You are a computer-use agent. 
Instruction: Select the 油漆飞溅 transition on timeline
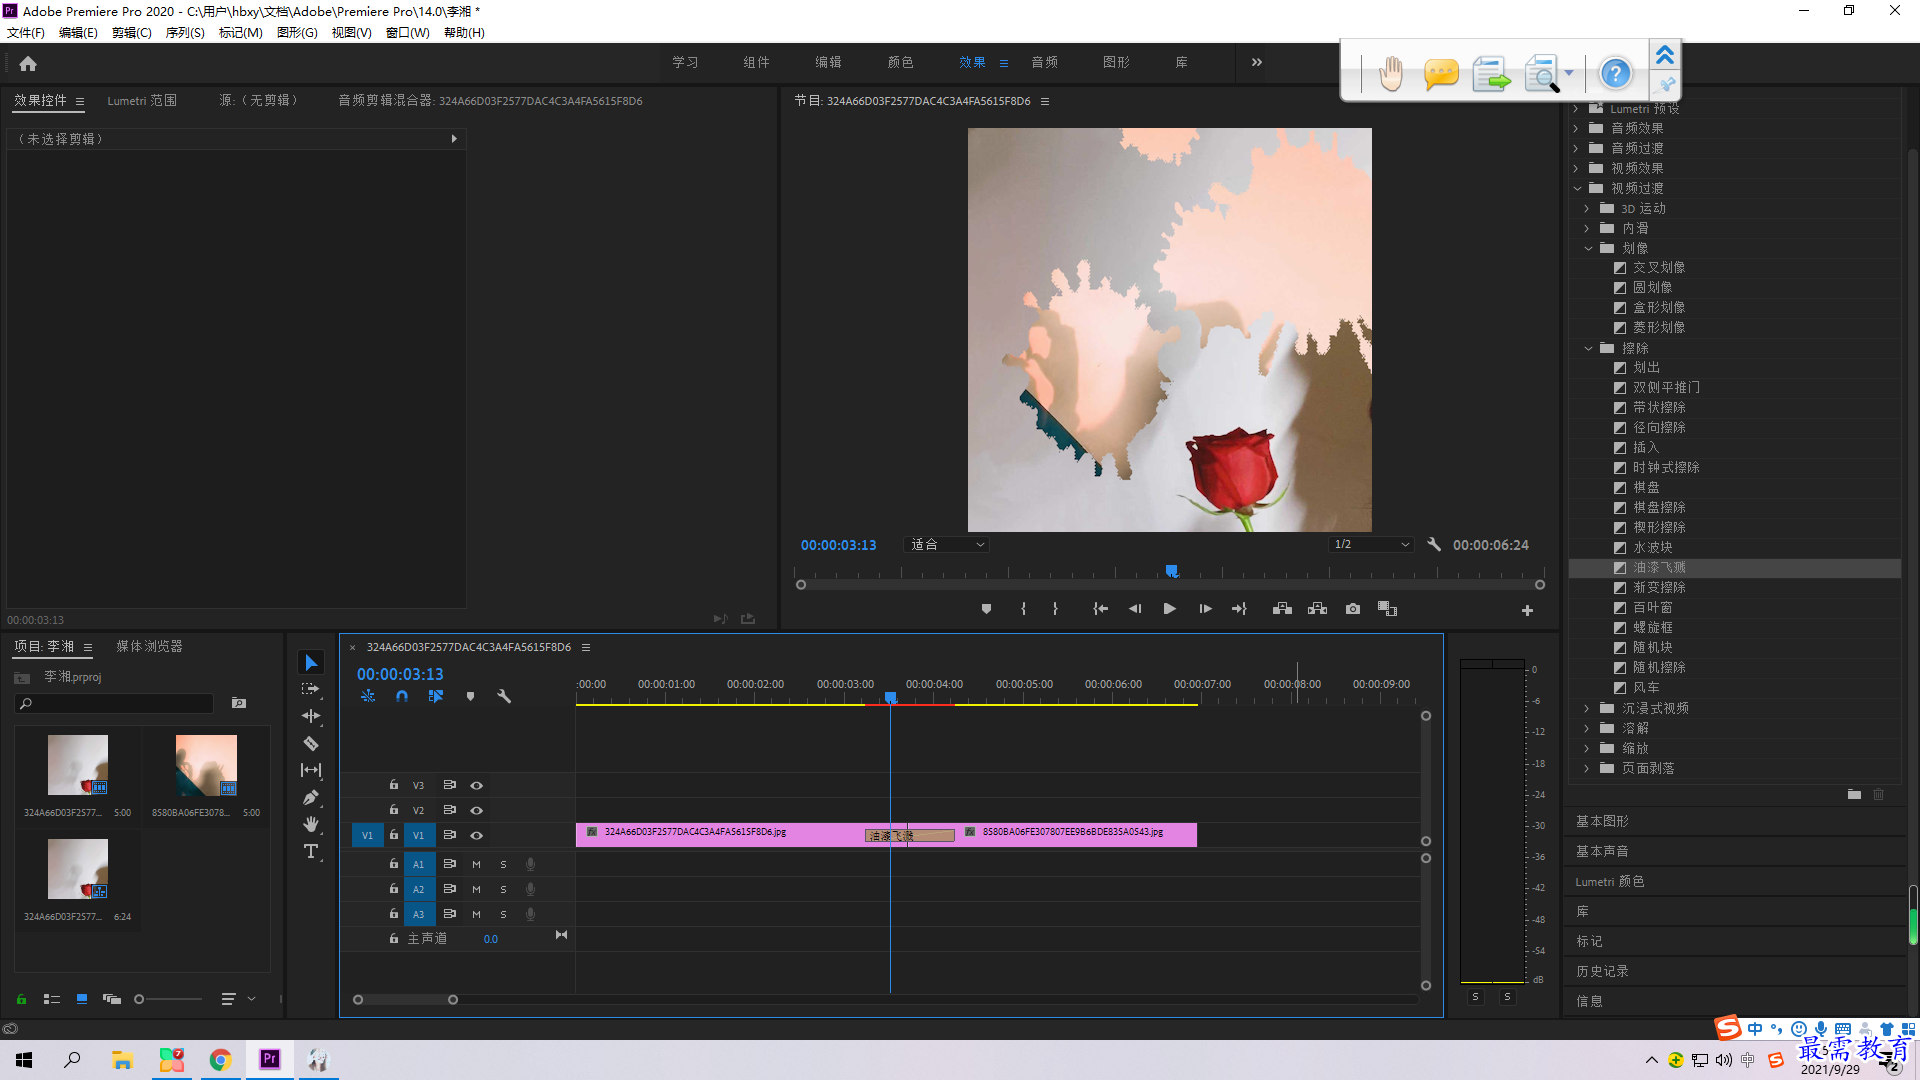909,836
